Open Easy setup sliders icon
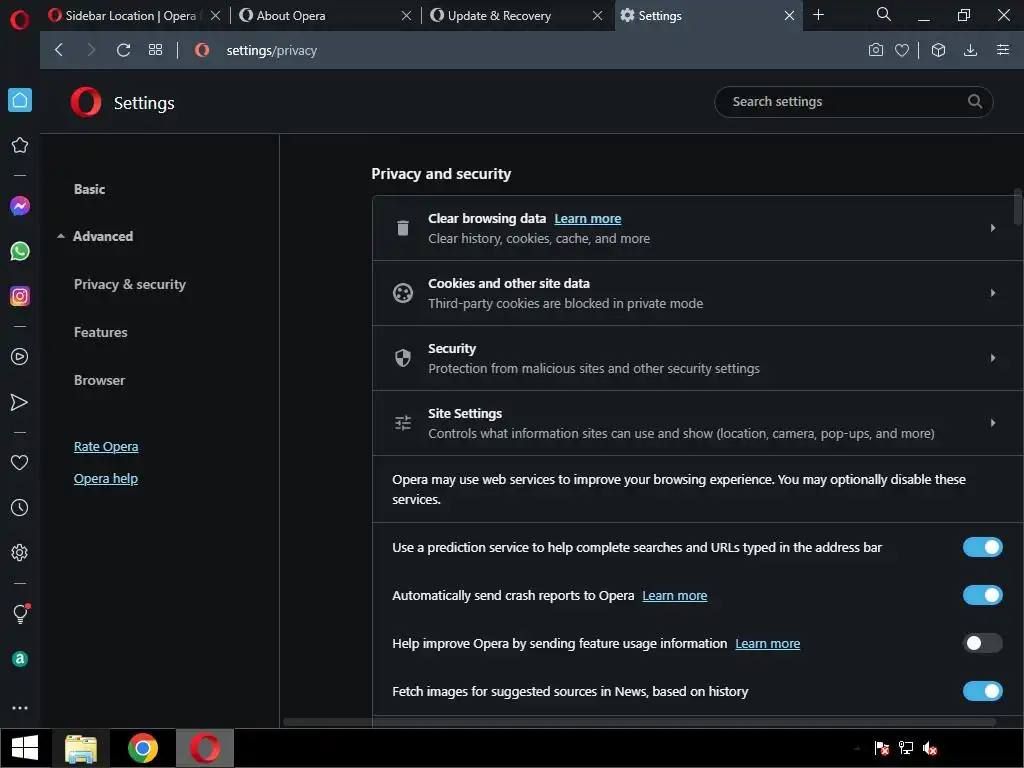Image resolution: width=1024 pixels, height=768 pixels. [1003, 50]
